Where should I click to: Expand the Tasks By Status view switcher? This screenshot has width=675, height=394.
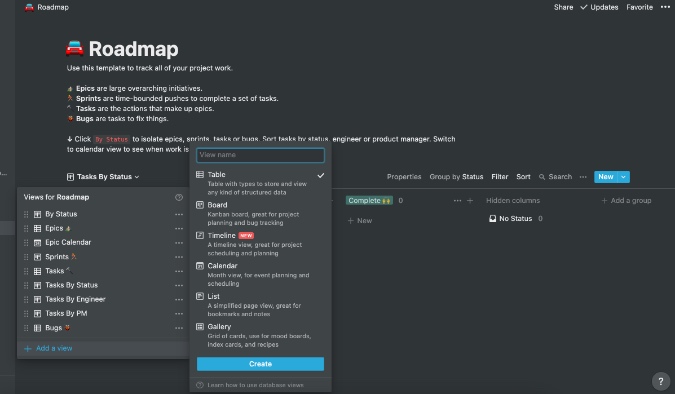[x=103, y=177]
